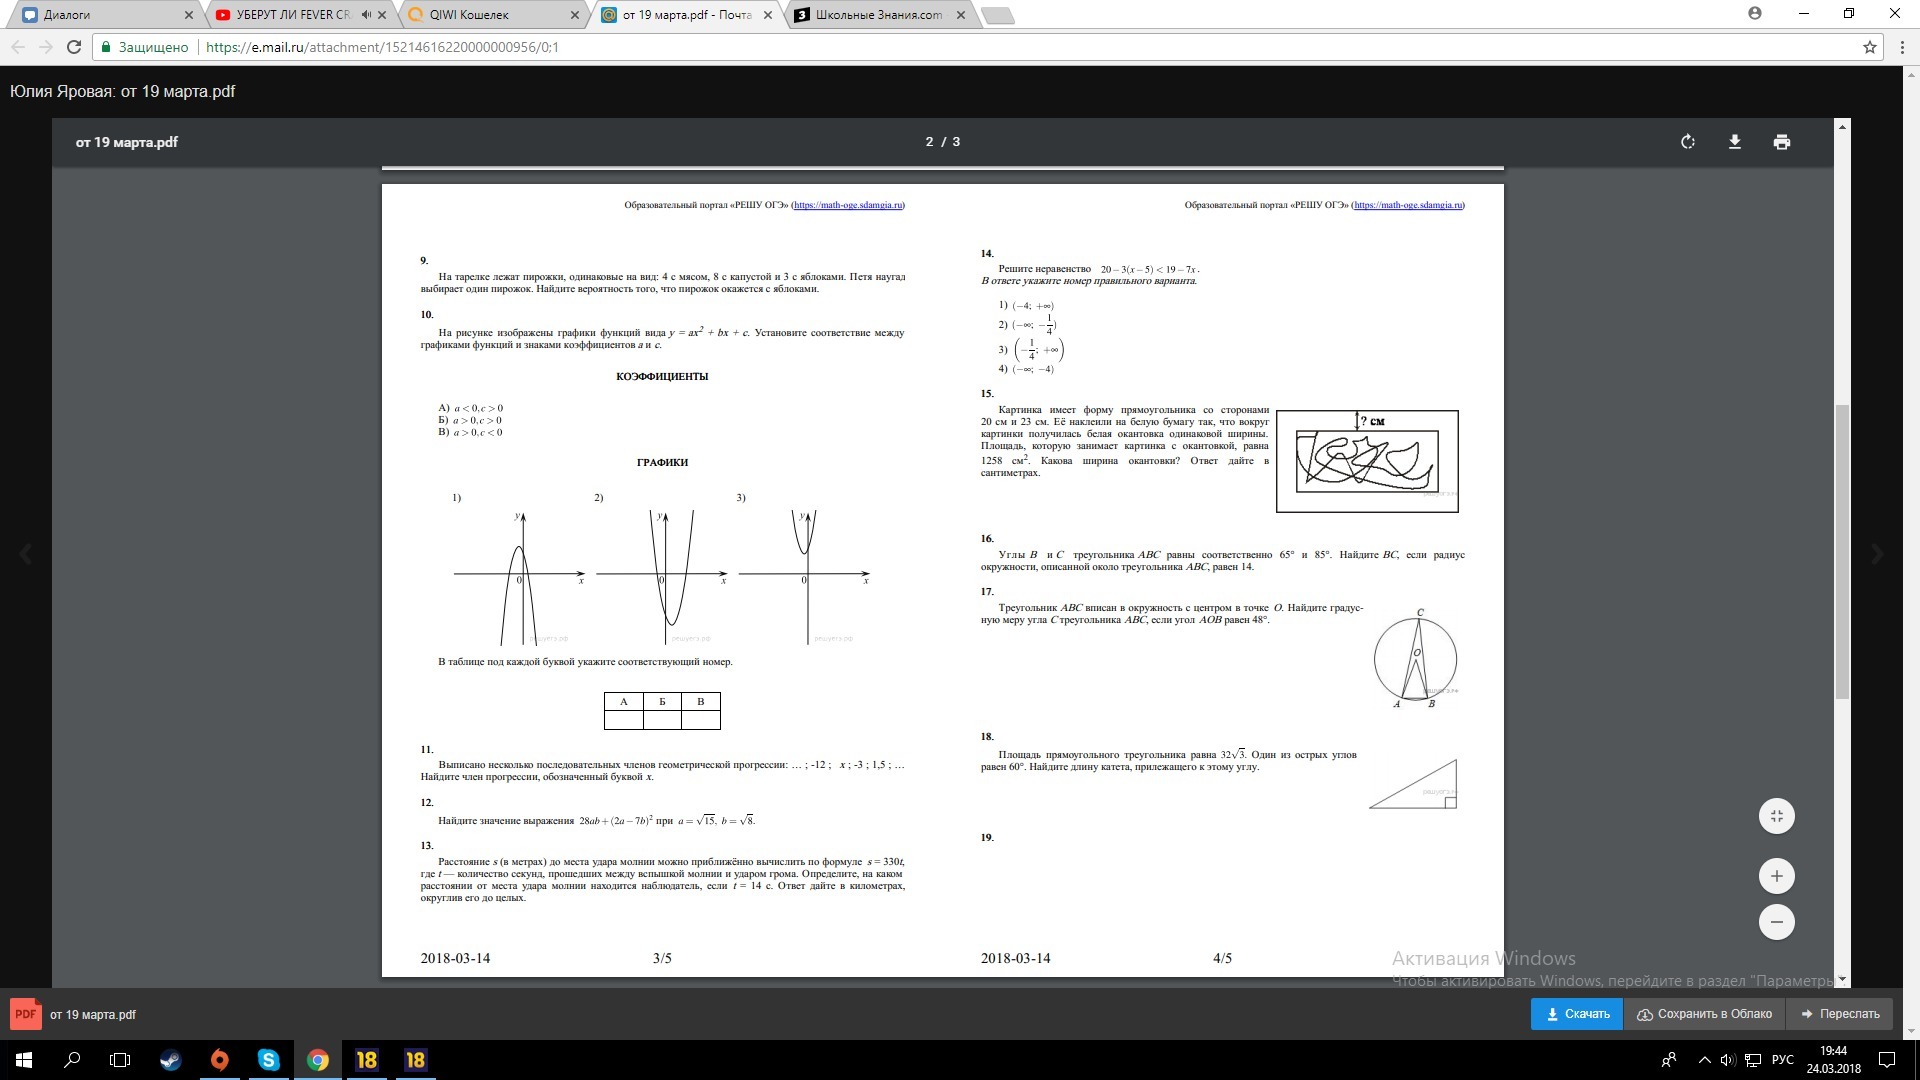
Task: Open the Chrome user profile icon
Action: coord(1755,13)
